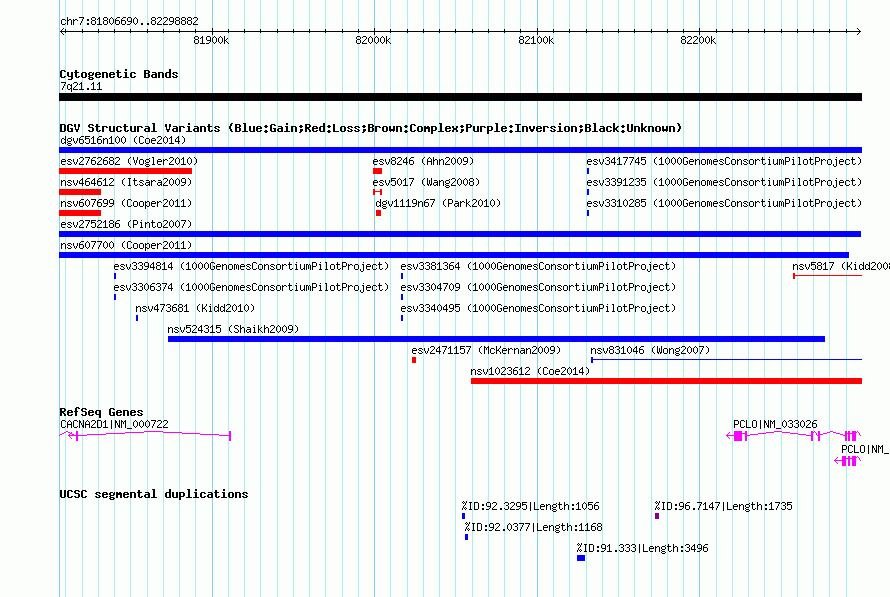Open the PCLO|NM_033026 gene label
This screenshot has height=597, width=890.
point(775,424)
